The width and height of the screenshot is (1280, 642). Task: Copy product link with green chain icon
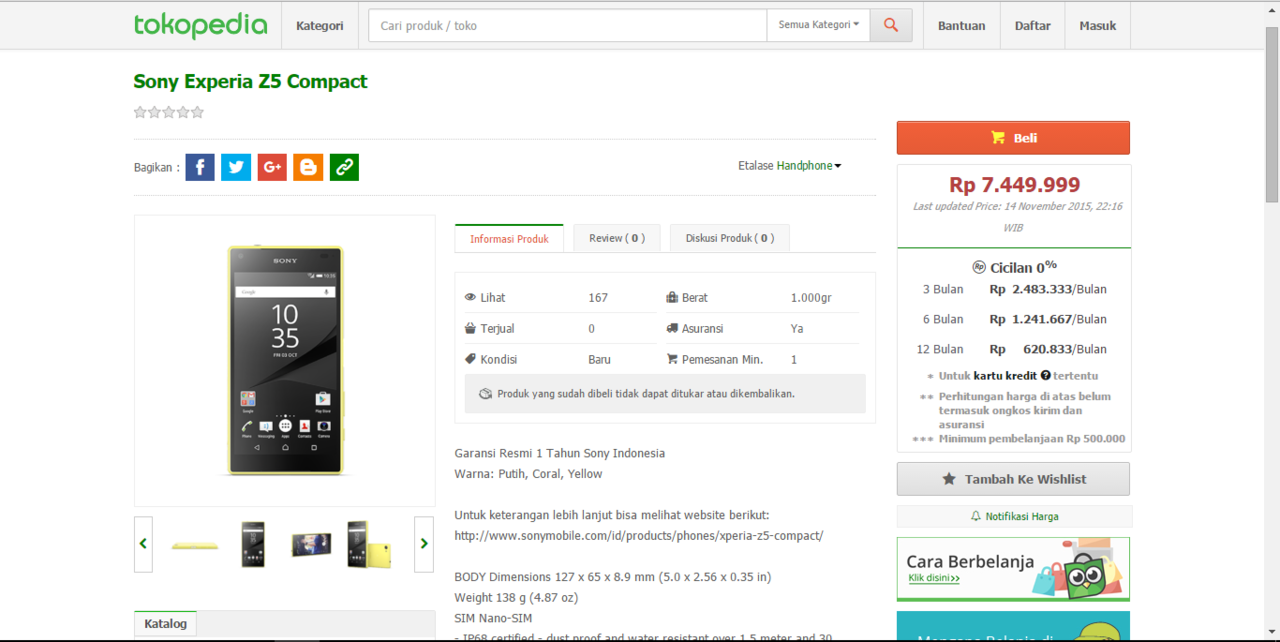coord(344,167)
